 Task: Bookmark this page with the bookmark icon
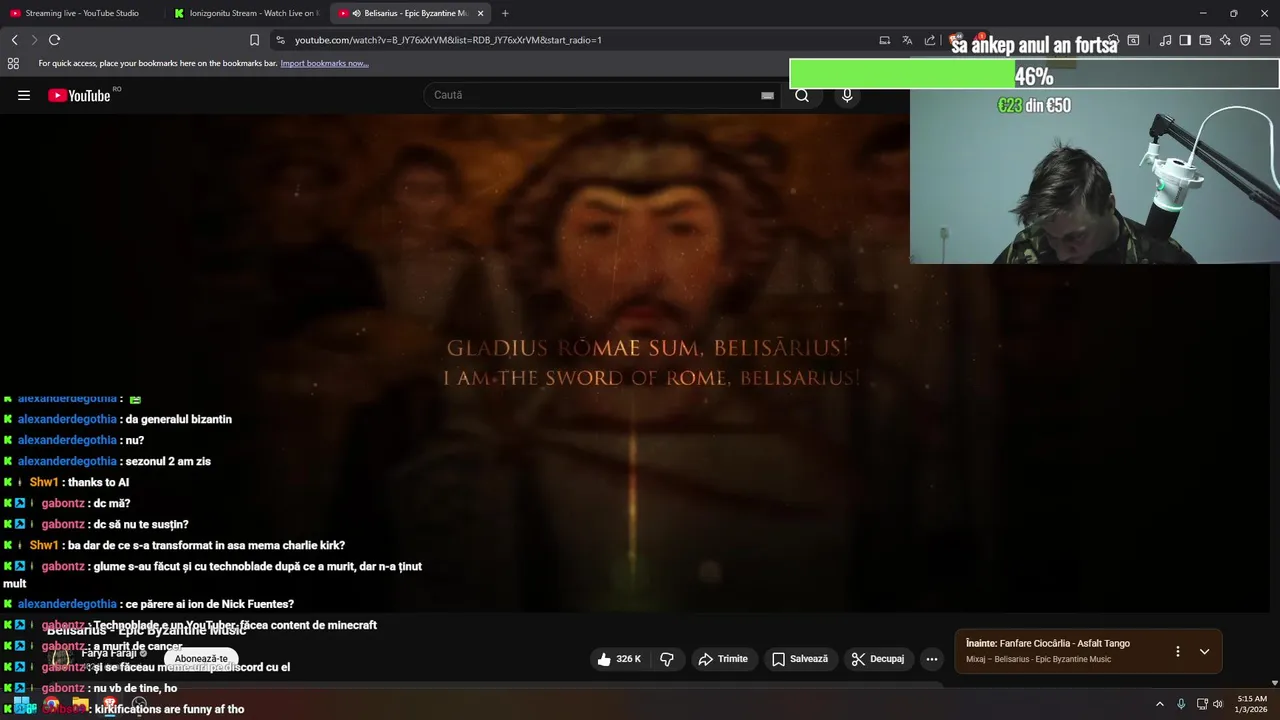tap(254, 40)
